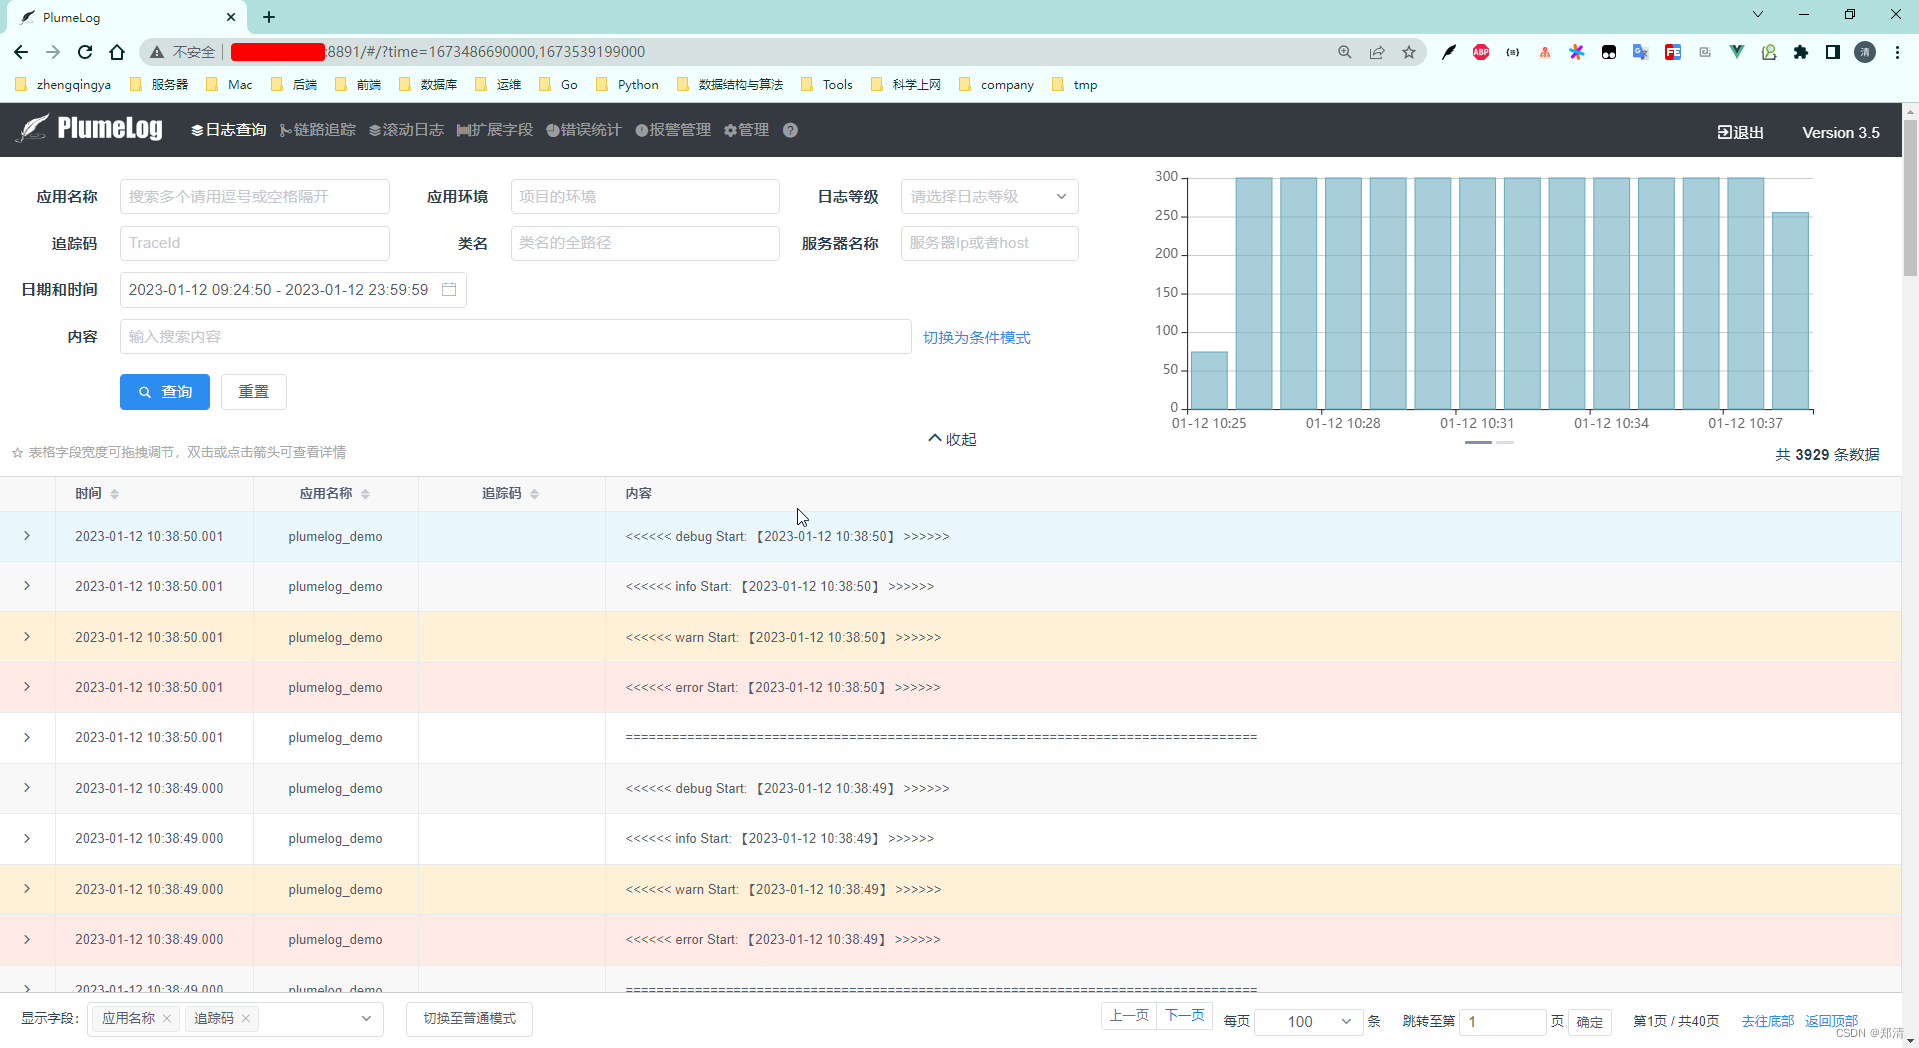Expand the first log entry row
This screenshot has height=1048, width=1919.
coord(27,536)
